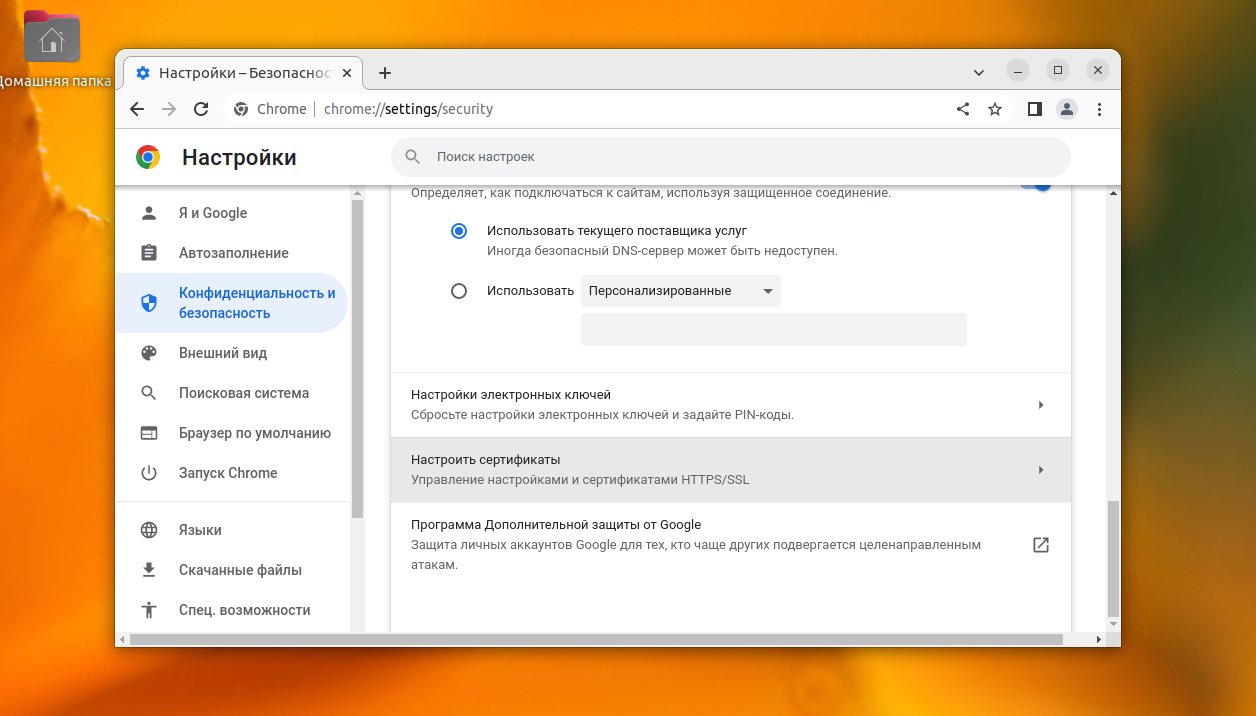
Task: Open the tab search dropdown arrow
Action: coord(979,72)
